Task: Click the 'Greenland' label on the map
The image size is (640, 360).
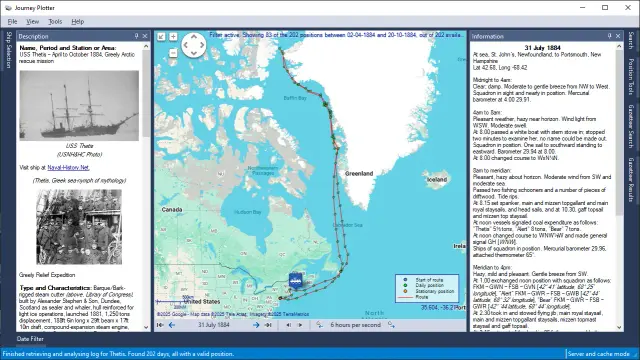Action: pos(359,173)
